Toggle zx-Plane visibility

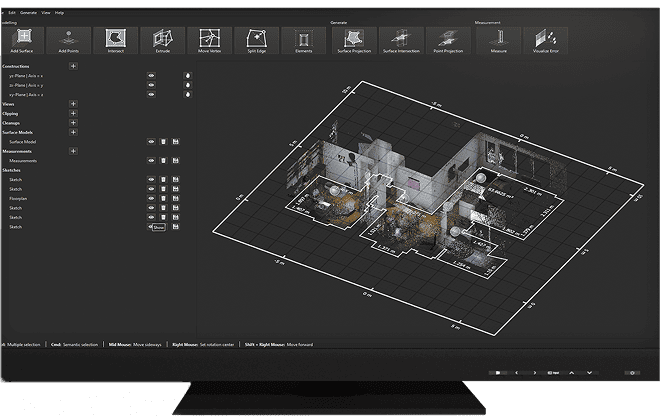(151, 85)
